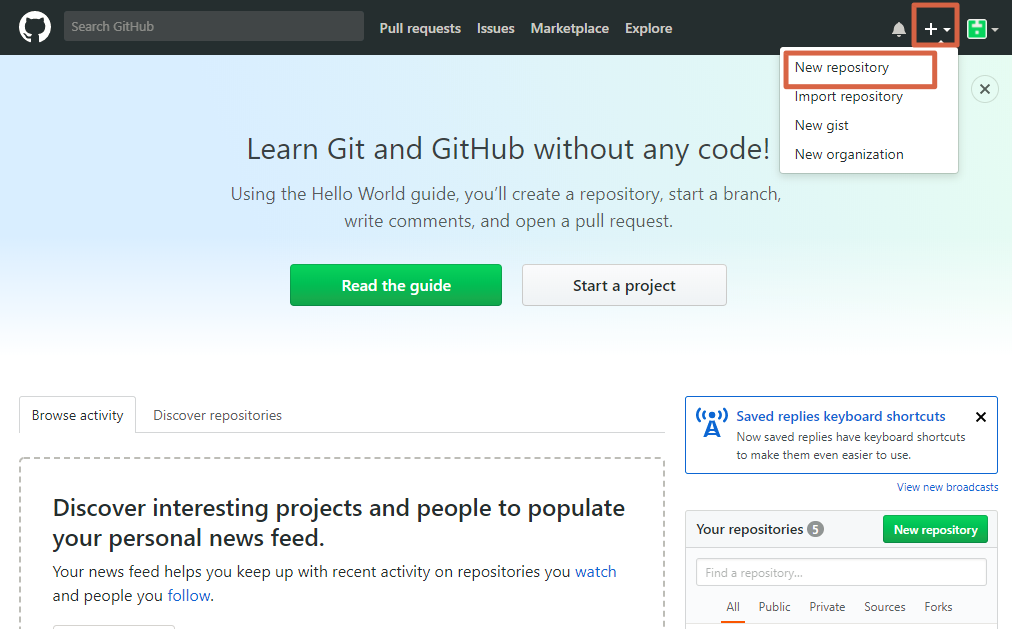Image resolution: width=1012 pixels, height=629 pixels.
Task: Choose New repository from the dropdown menu
Action: click(842, 68)
